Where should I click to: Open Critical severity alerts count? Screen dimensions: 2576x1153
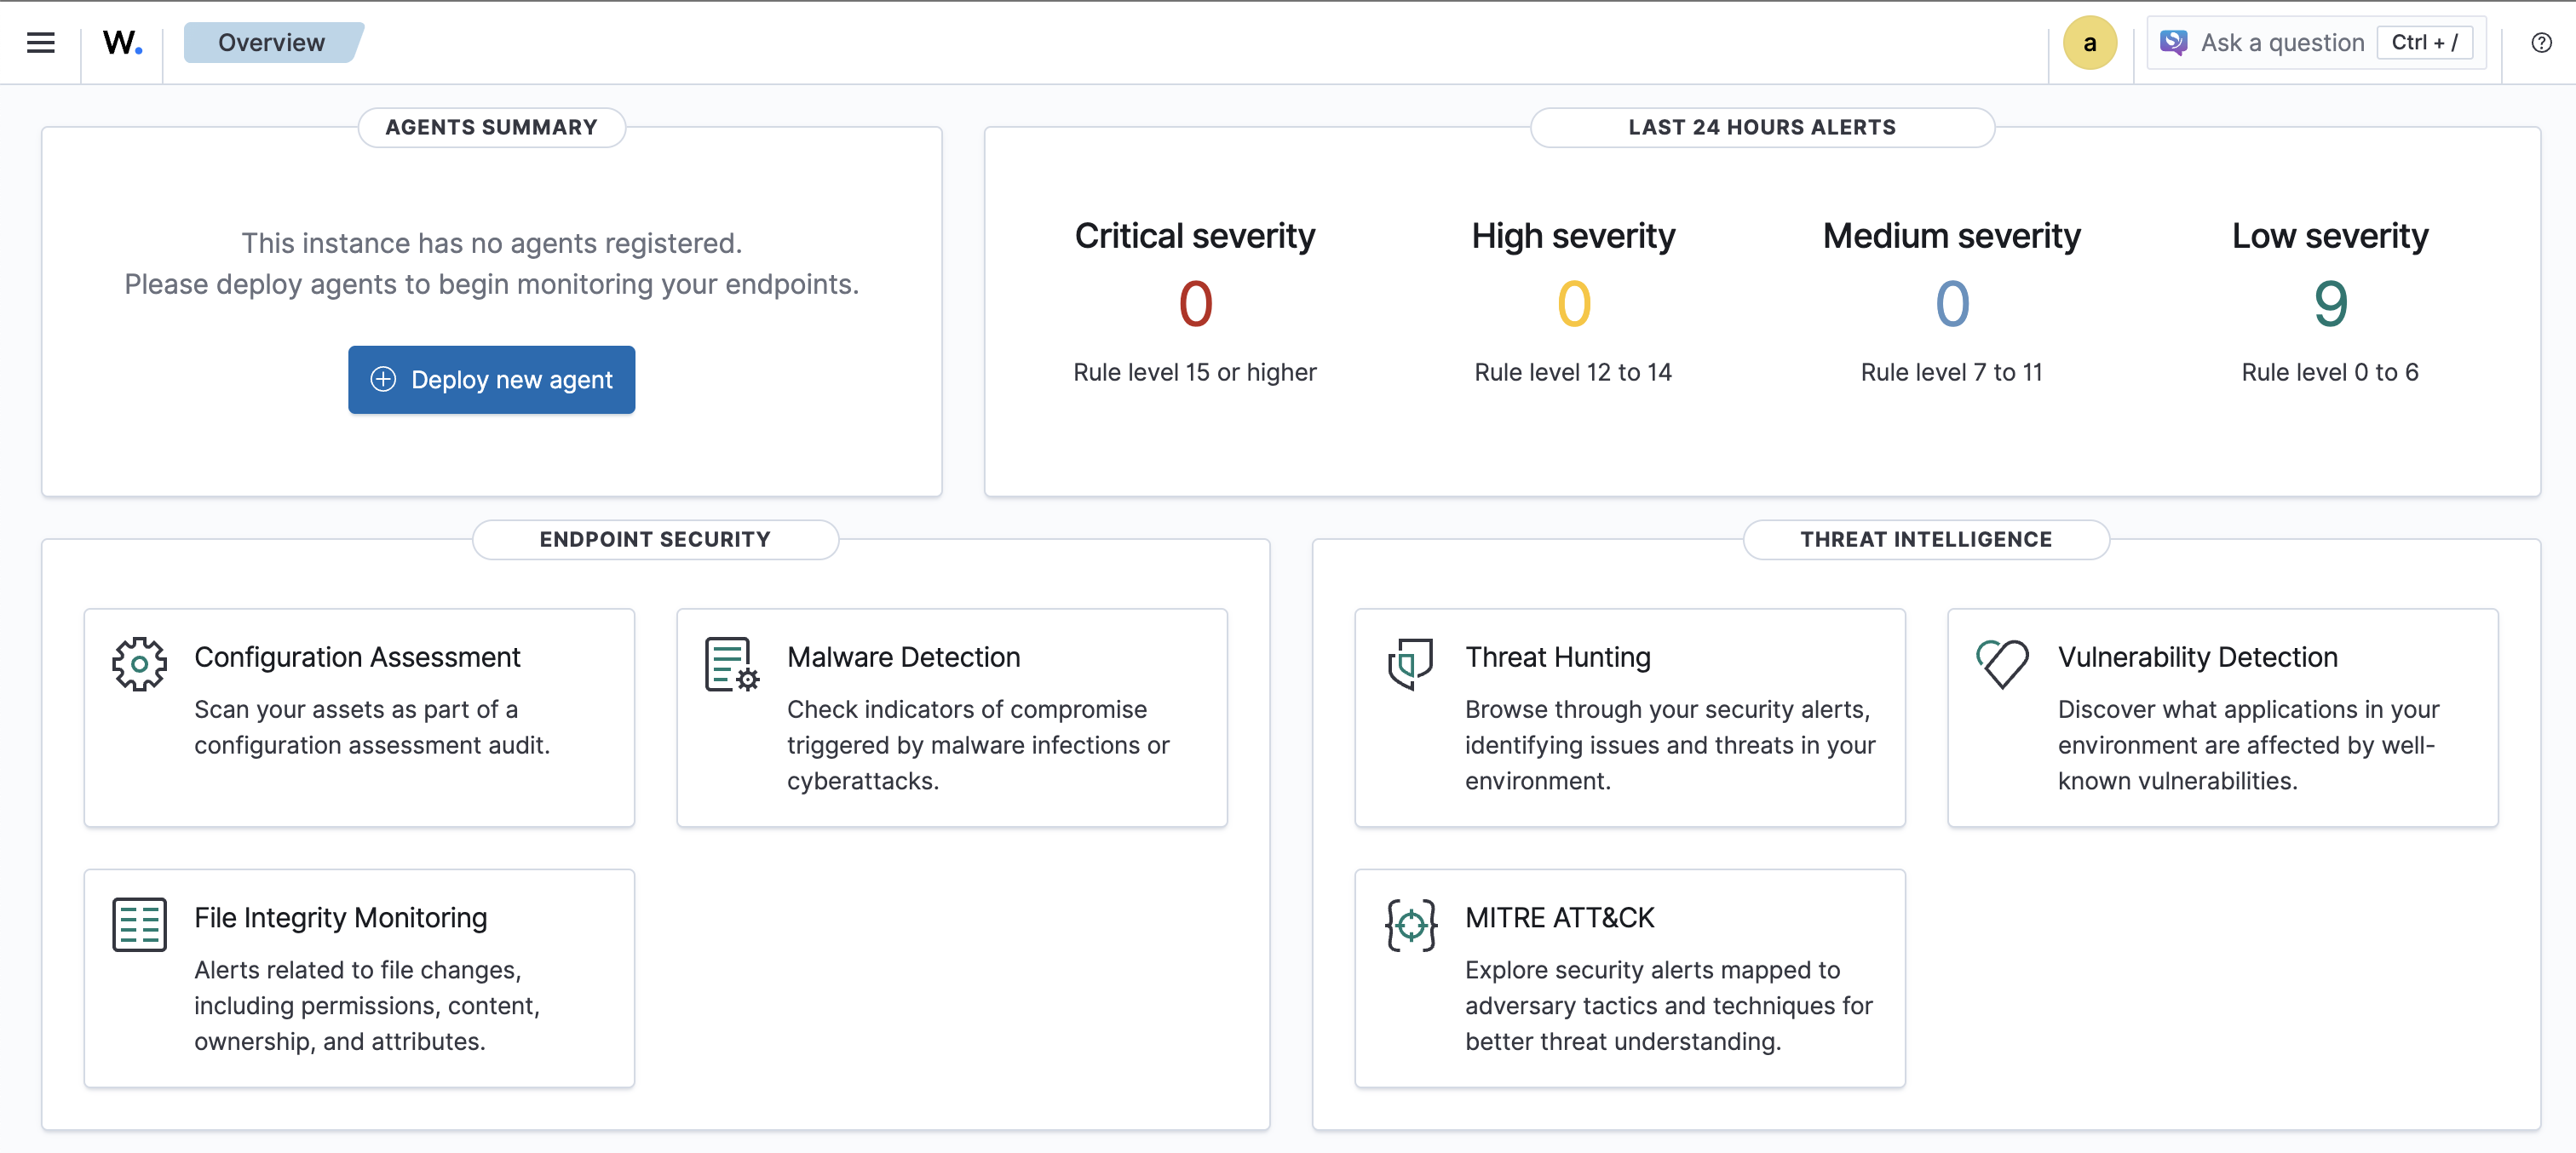pos(1194,304)
